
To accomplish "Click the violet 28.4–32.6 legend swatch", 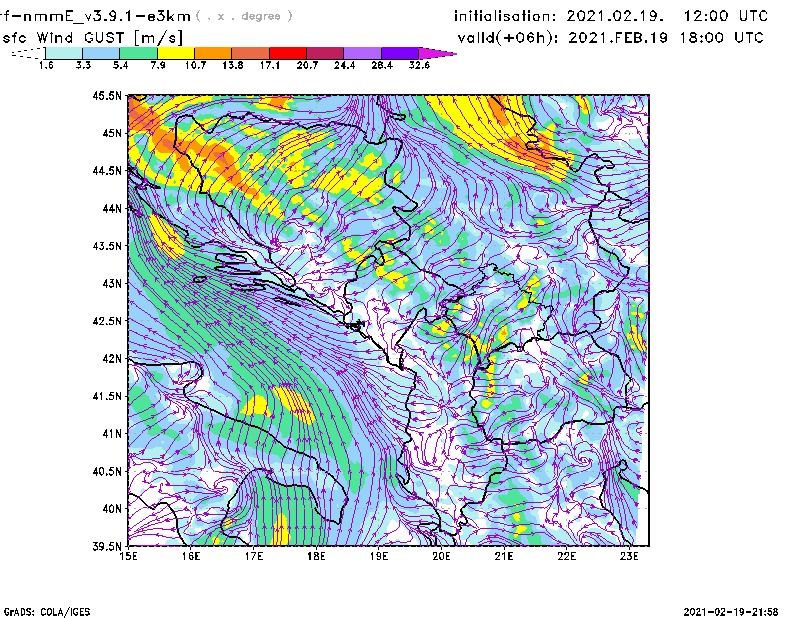I will [400, 53].
